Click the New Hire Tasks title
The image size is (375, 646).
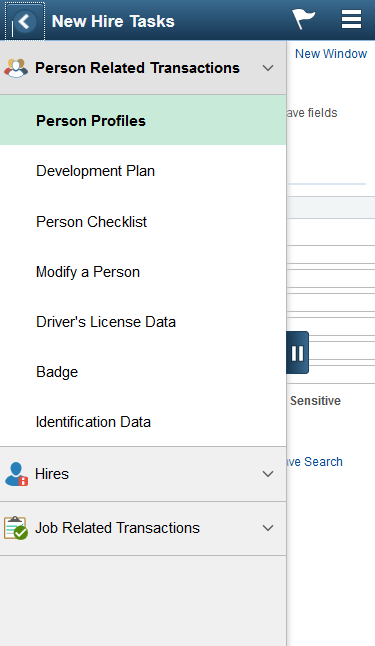point(113,21)
